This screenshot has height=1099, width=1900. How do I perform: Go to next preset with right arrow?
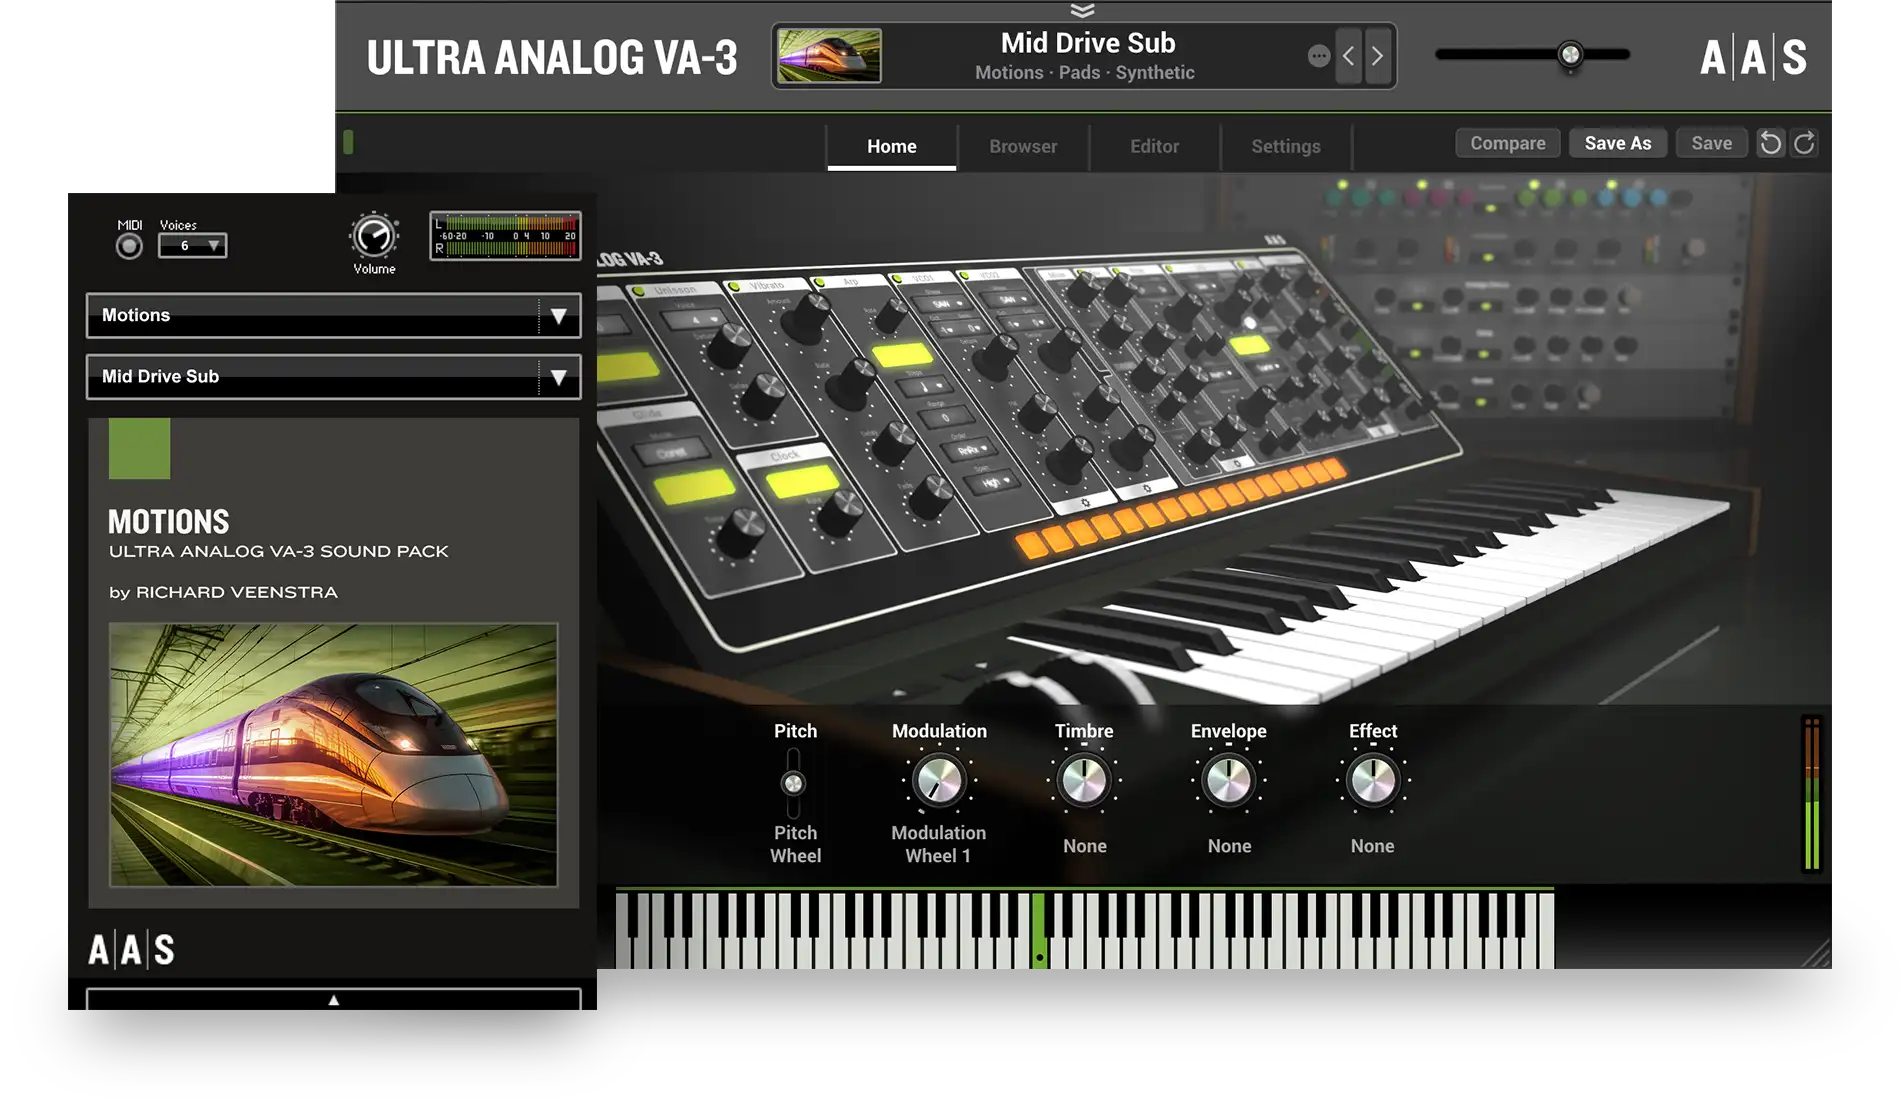pos(1377,56)
